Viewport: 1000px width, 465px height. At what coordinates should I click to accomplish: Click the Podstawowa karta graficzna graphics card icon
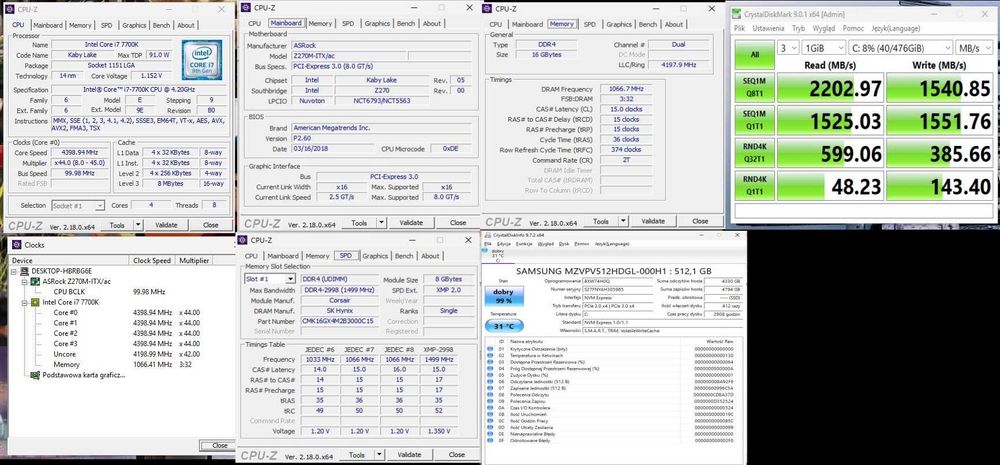click(x=35, y=375)
